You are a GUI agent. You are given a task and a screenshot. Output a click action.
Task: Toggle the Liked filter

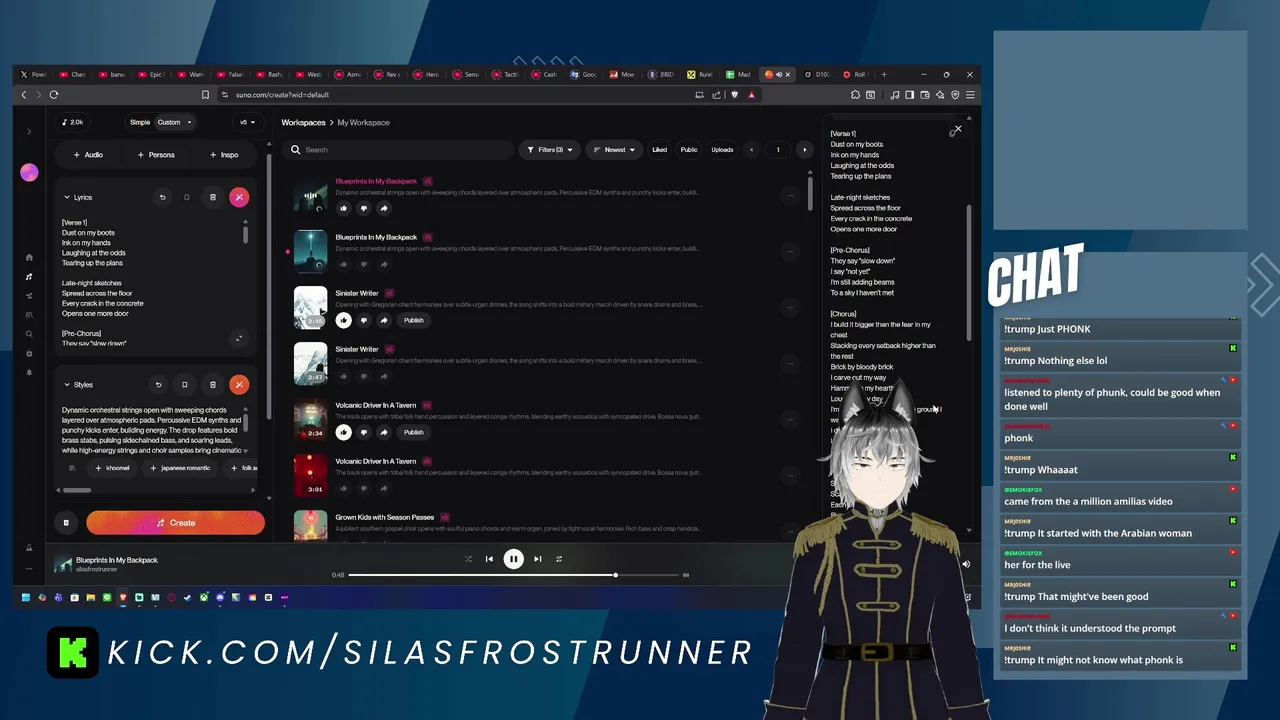click(x=659, y=150)
